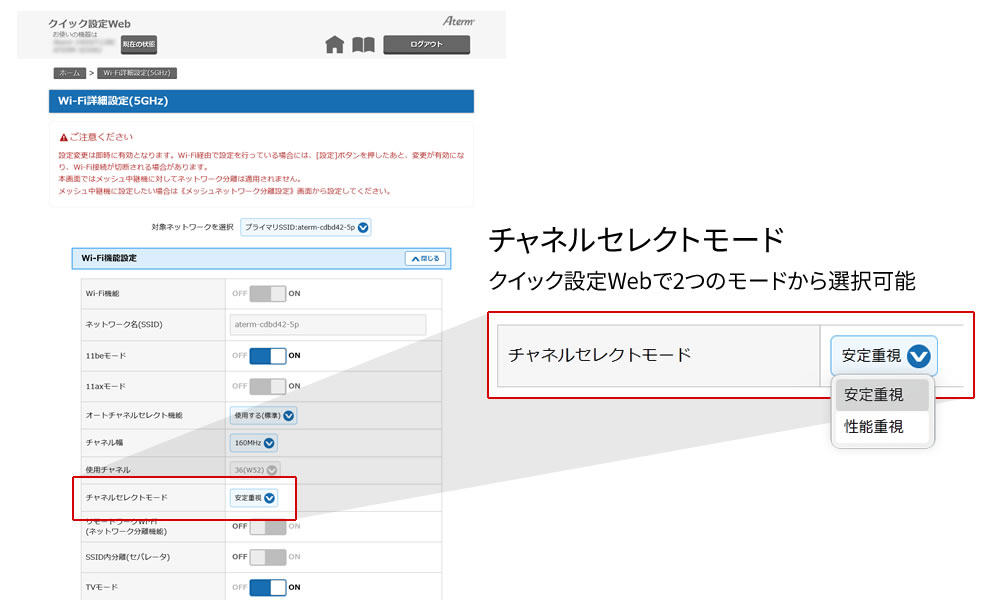Open the オートチャネルセレクト機能 dropdown
This screenshot has width=1000, height=600.
click(264, 415)
